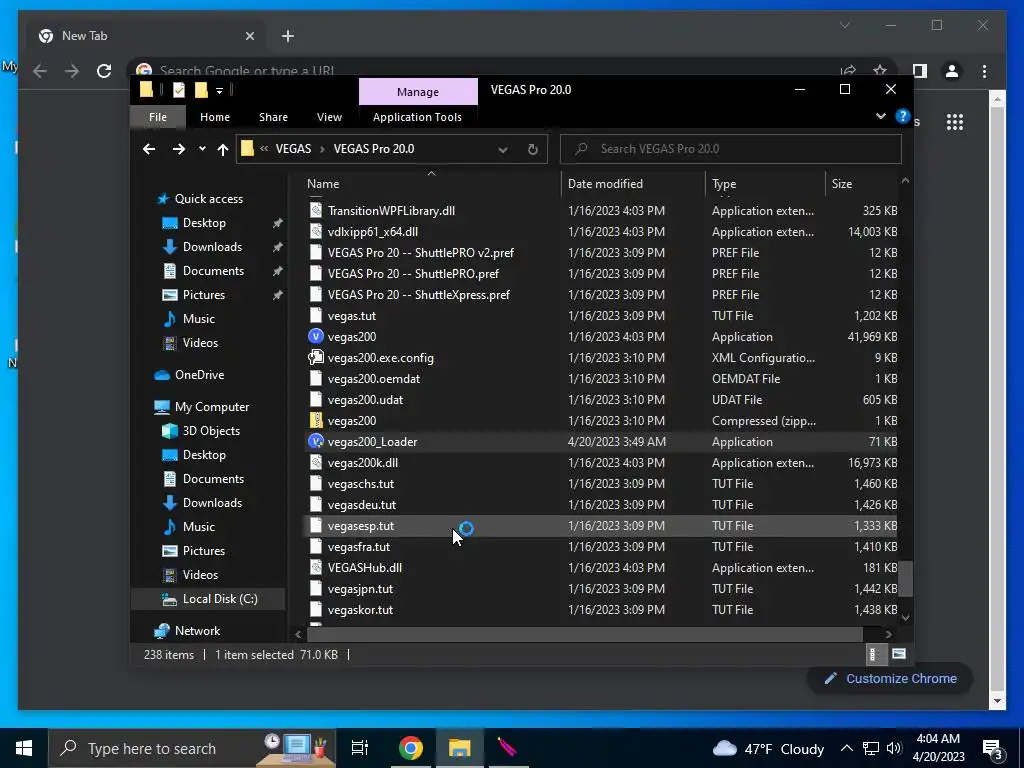Open the File menu in Explorer

158,117
